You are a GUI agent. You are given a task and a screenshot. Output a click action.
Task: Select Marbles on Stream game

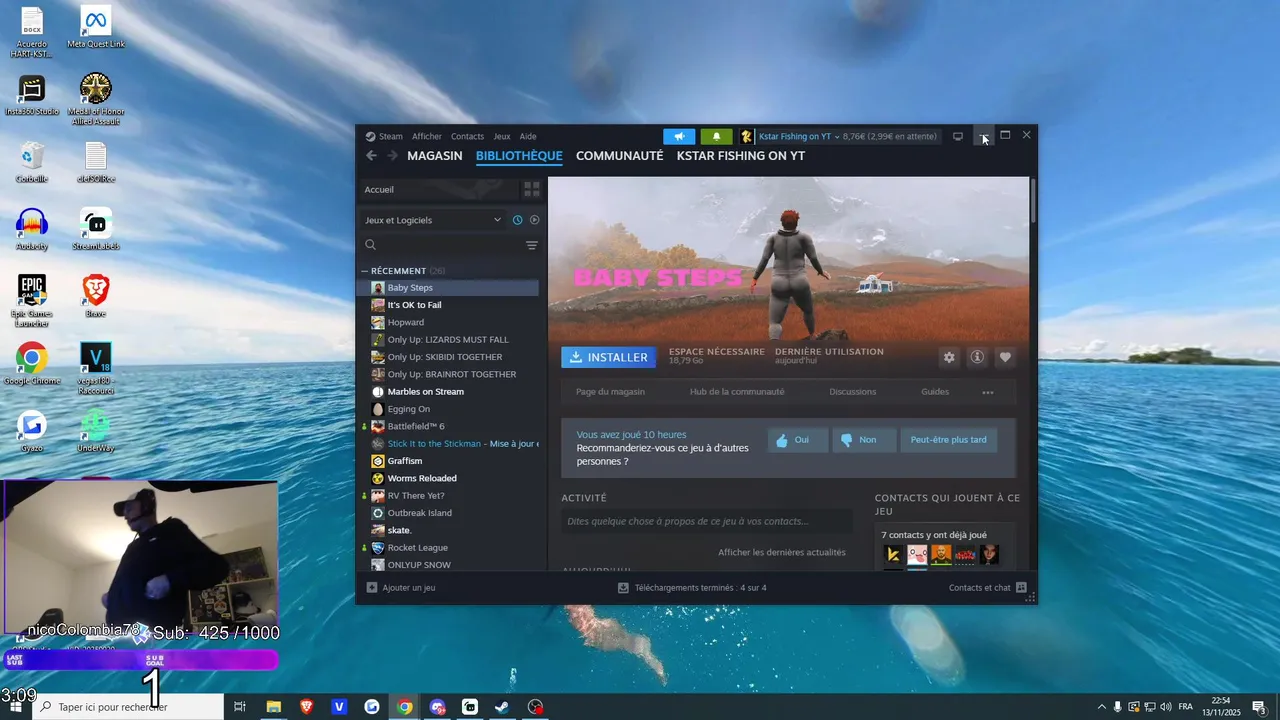(449, 392)
